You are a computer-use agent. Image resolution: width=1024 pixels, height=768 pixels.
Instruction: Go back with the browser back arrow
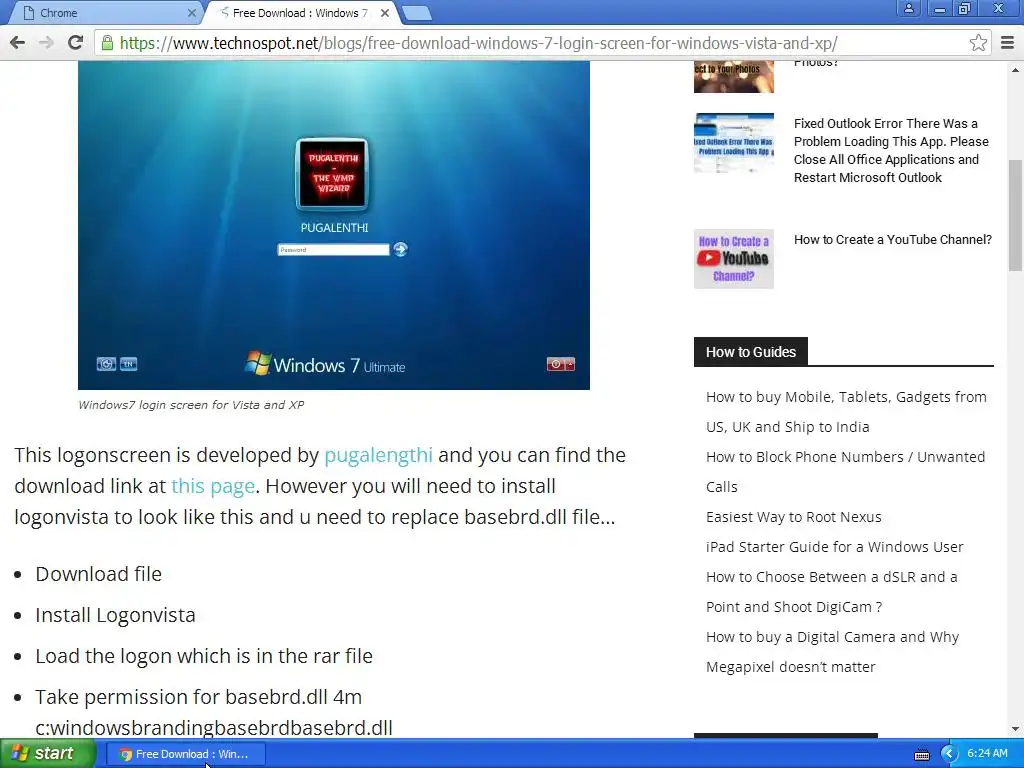point(18,43)
